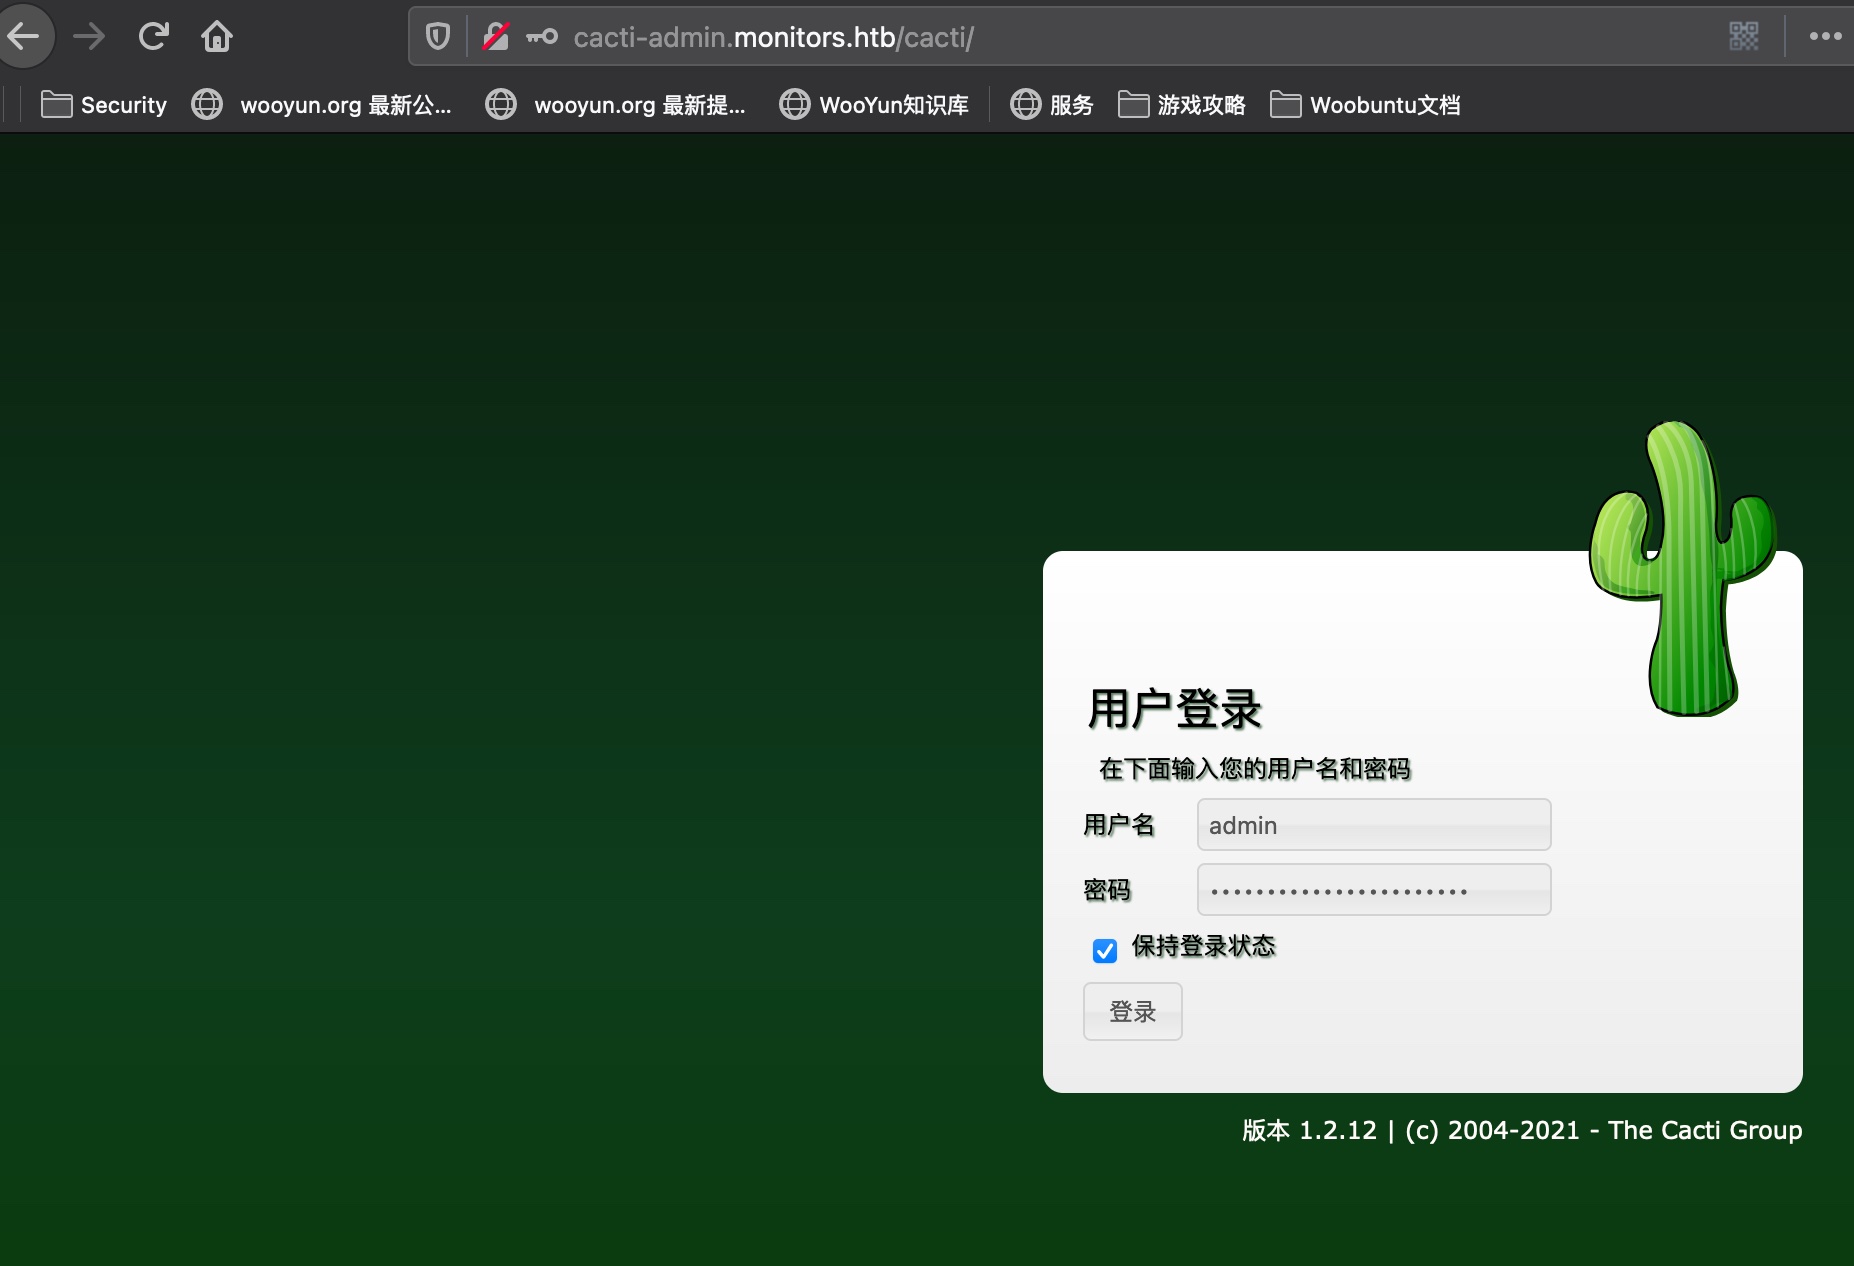Image resolution: width=1854 pixels, height=1266 pixels.
Task: Click the saved login key icon
Action: point(542,37)
